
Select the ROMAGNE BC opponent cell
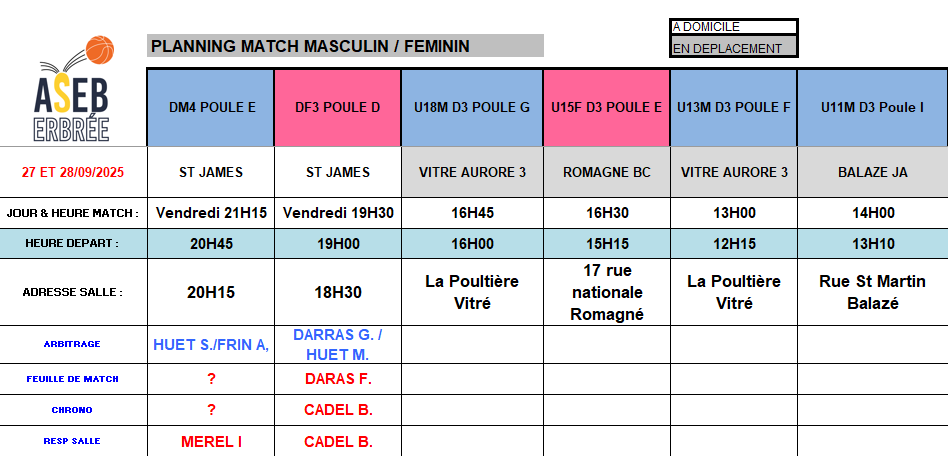[606, 172]
